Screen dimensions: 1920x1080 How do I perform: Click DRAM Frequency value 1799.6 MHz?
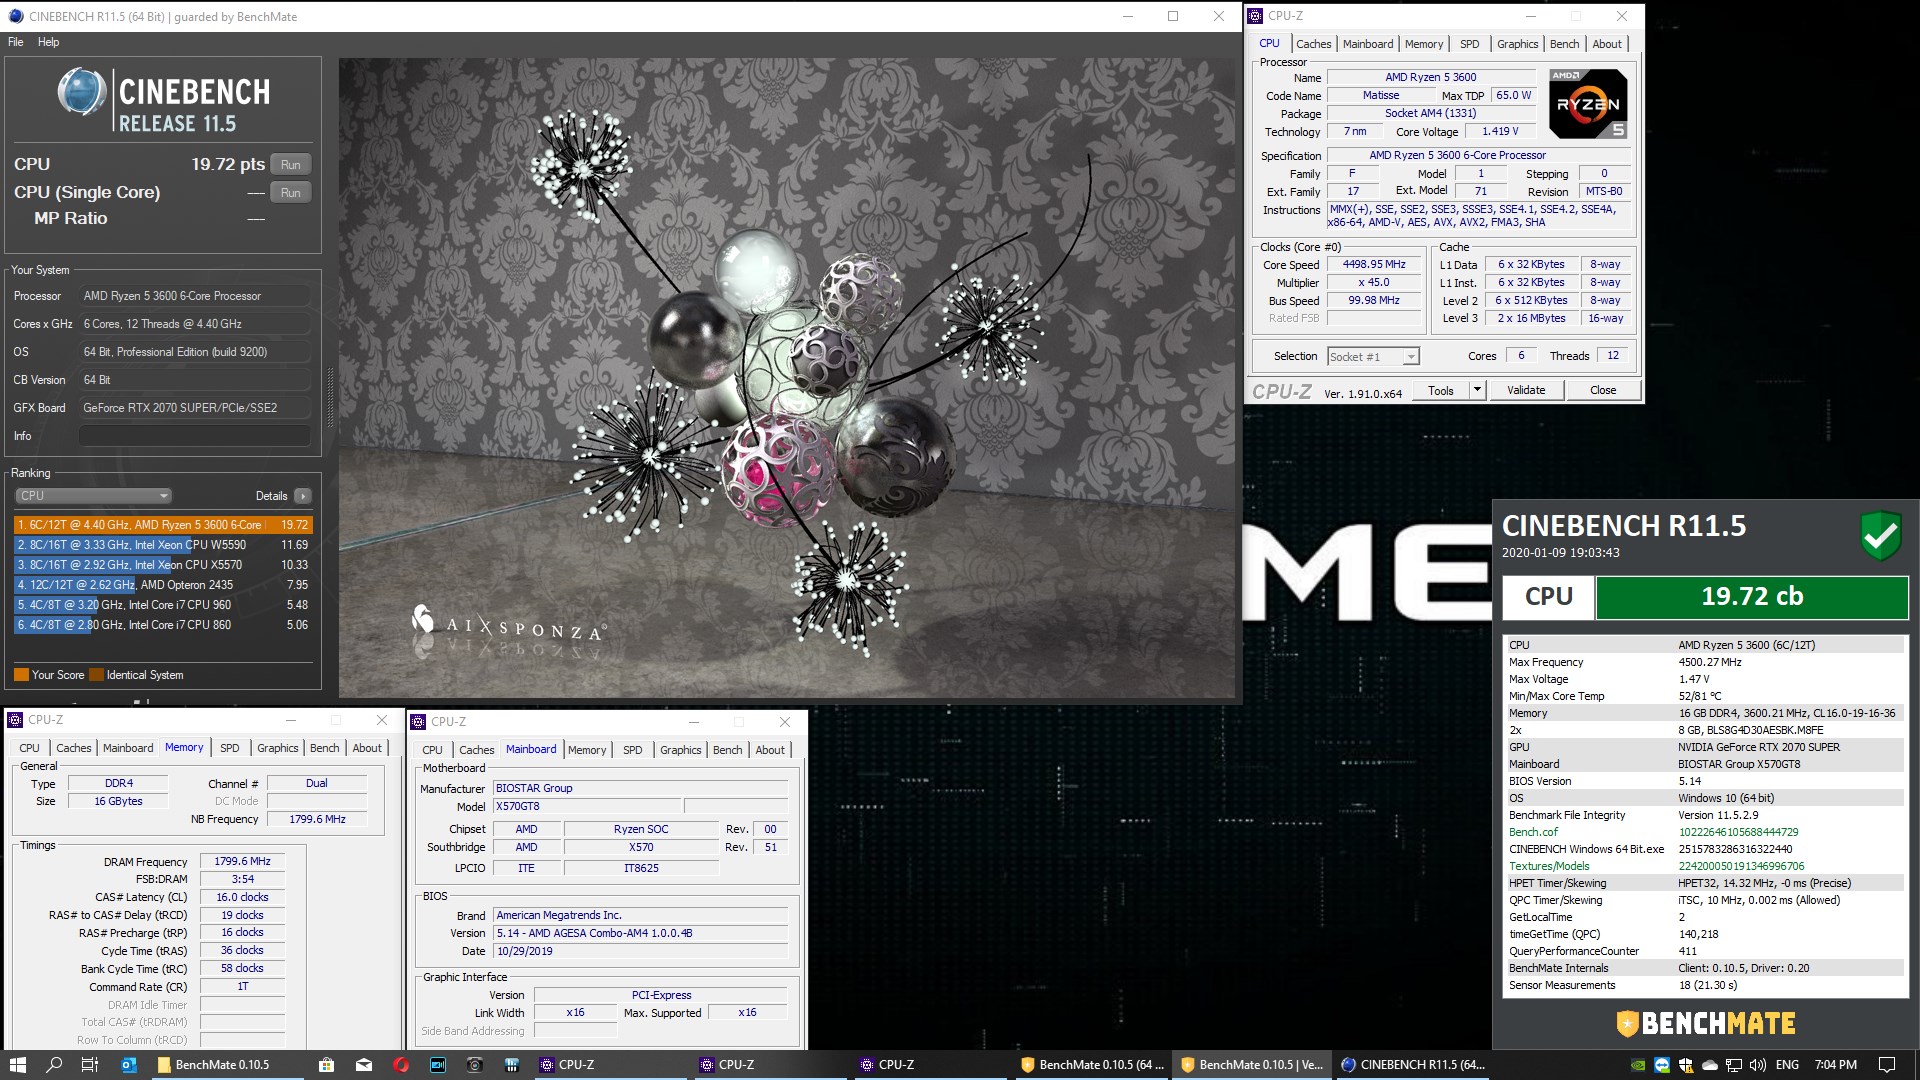[x=242, y=861]
